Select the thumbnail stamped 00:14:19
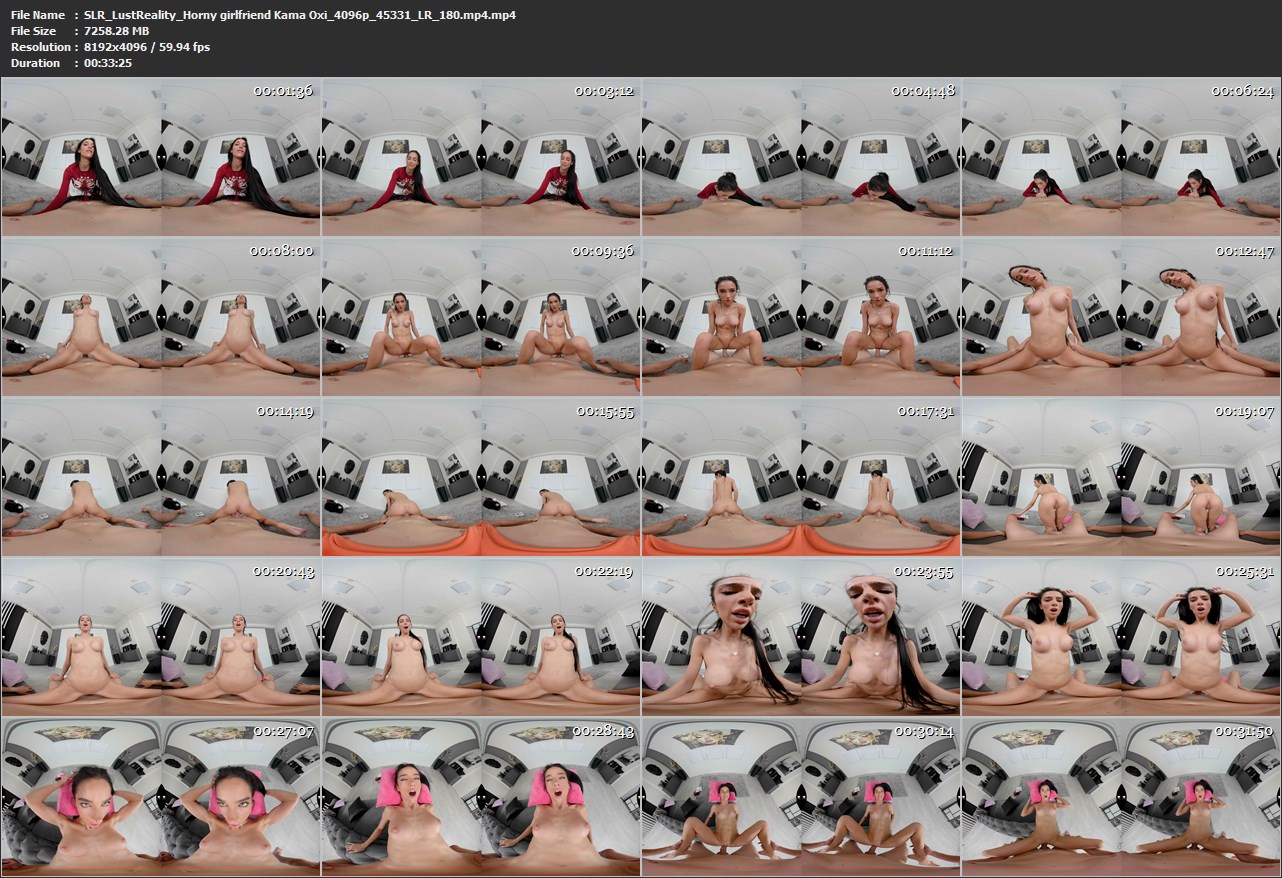This screenshot has height=878, width=1282. pyautogui.click(x=161, y=477)
